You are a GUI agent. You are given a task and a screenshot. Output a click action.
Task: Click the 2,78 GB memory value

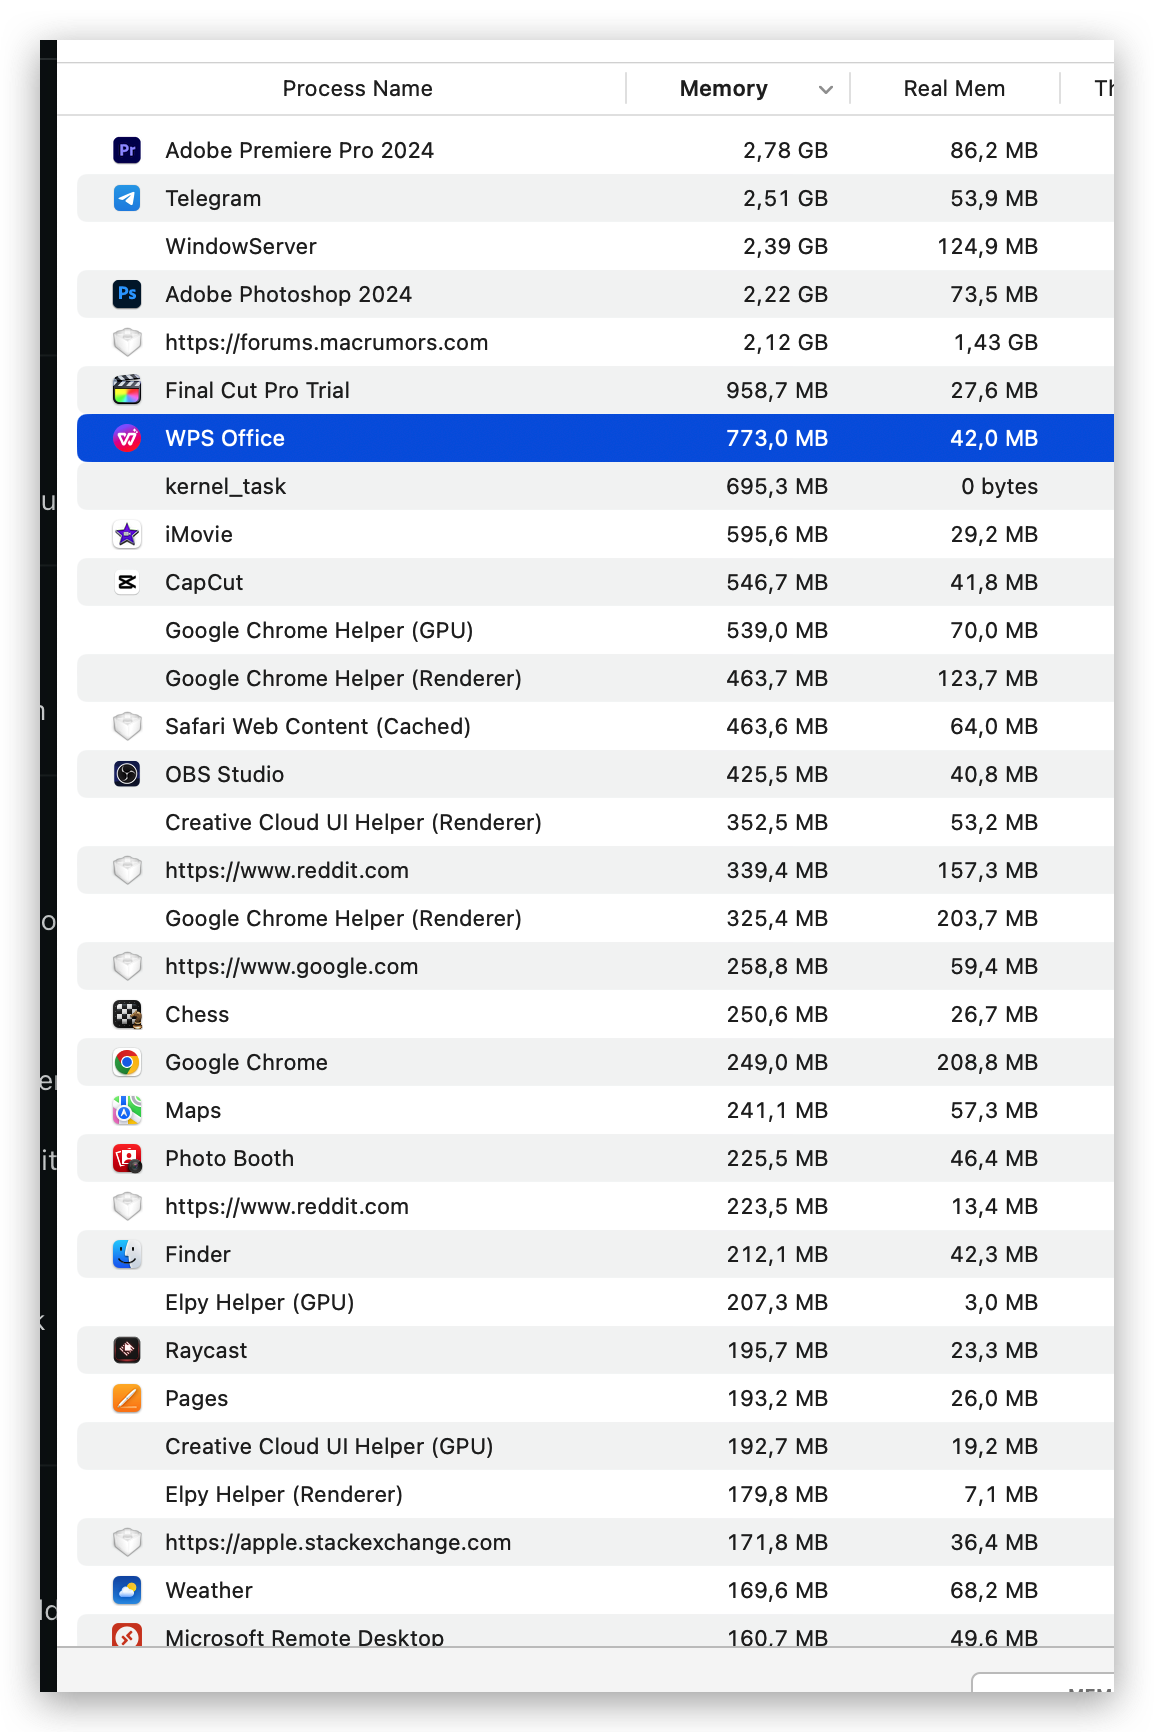coord(785,150)
